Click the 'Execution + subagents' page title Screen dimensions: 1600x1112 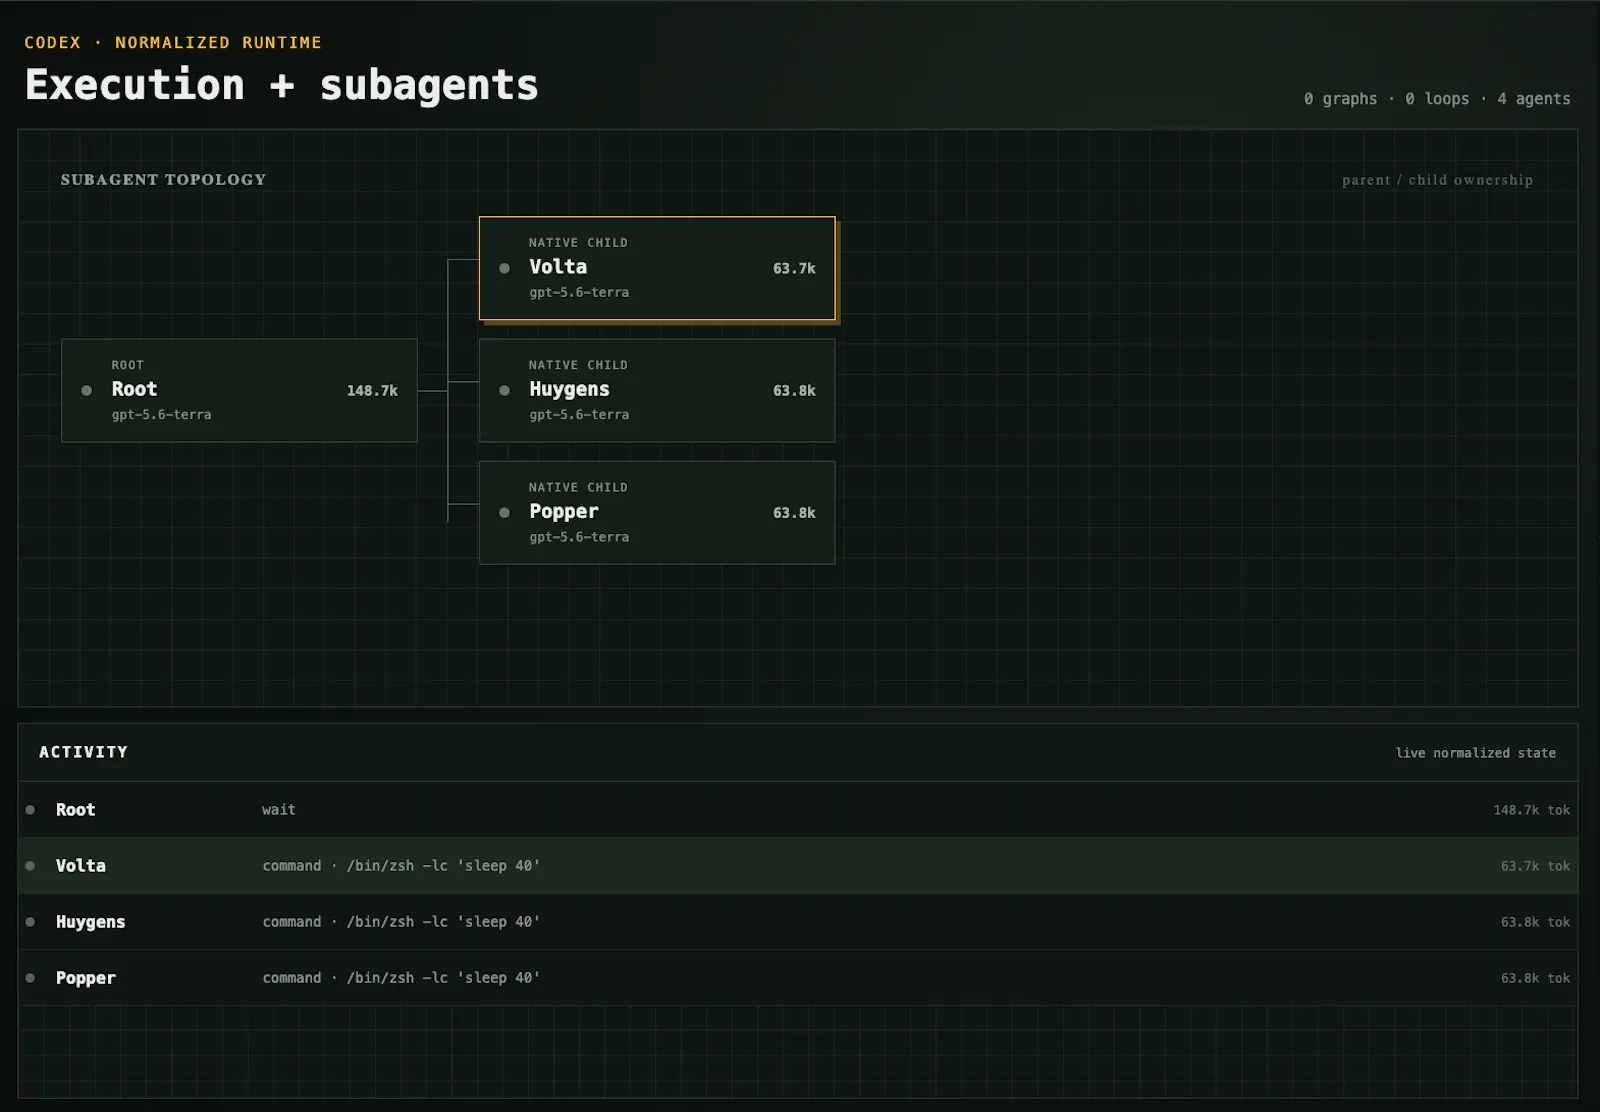click(x=281, y=85)
